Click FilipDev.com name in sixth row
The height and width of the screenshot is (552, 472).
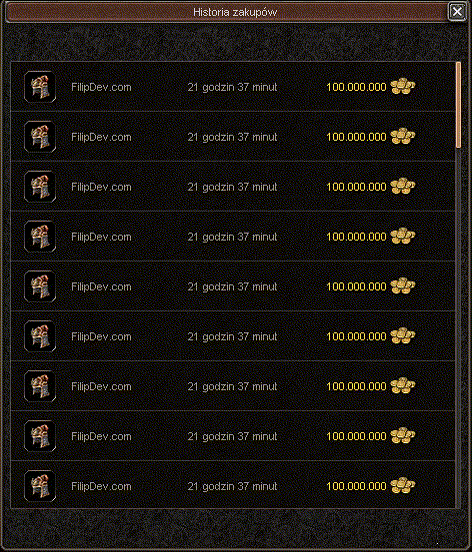click(101, 337)
